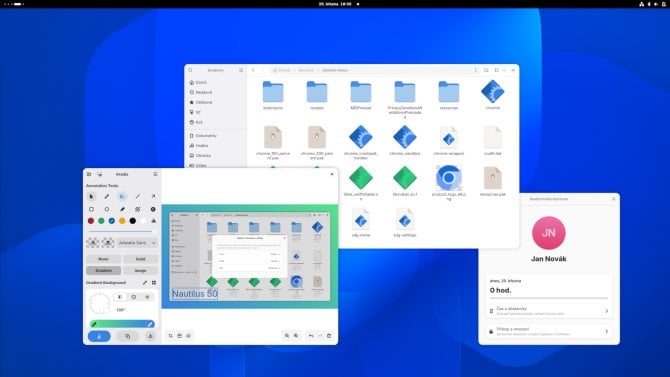The height and width of the screenshot is (377, 670).
Task: Take a new screenshot in Gradia
Action: click(100, 174)
